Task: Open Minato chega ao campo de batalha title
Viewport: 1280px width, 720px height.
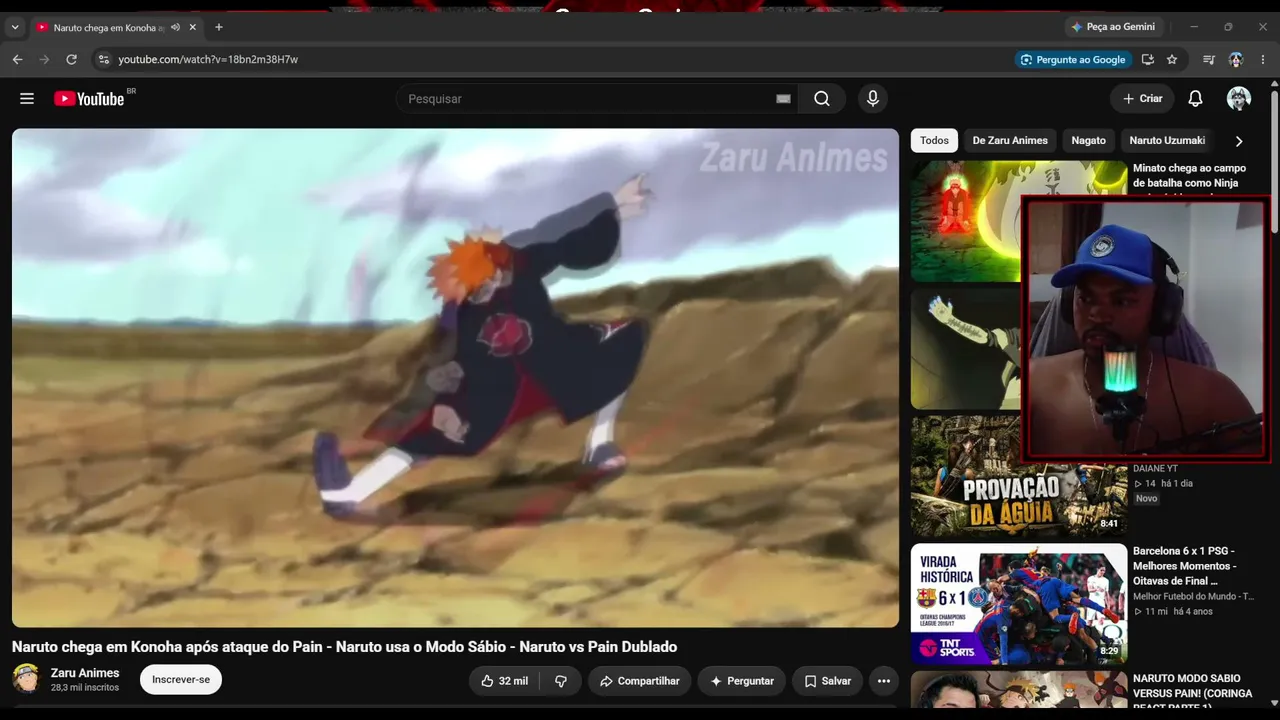Action: (1189, 176)
